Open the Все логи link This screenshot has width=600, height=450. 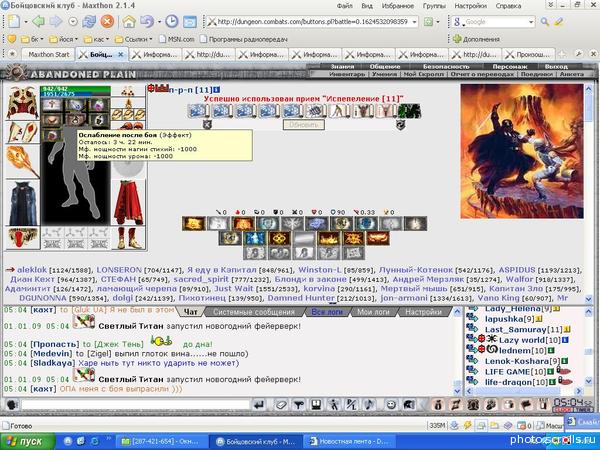327,312
